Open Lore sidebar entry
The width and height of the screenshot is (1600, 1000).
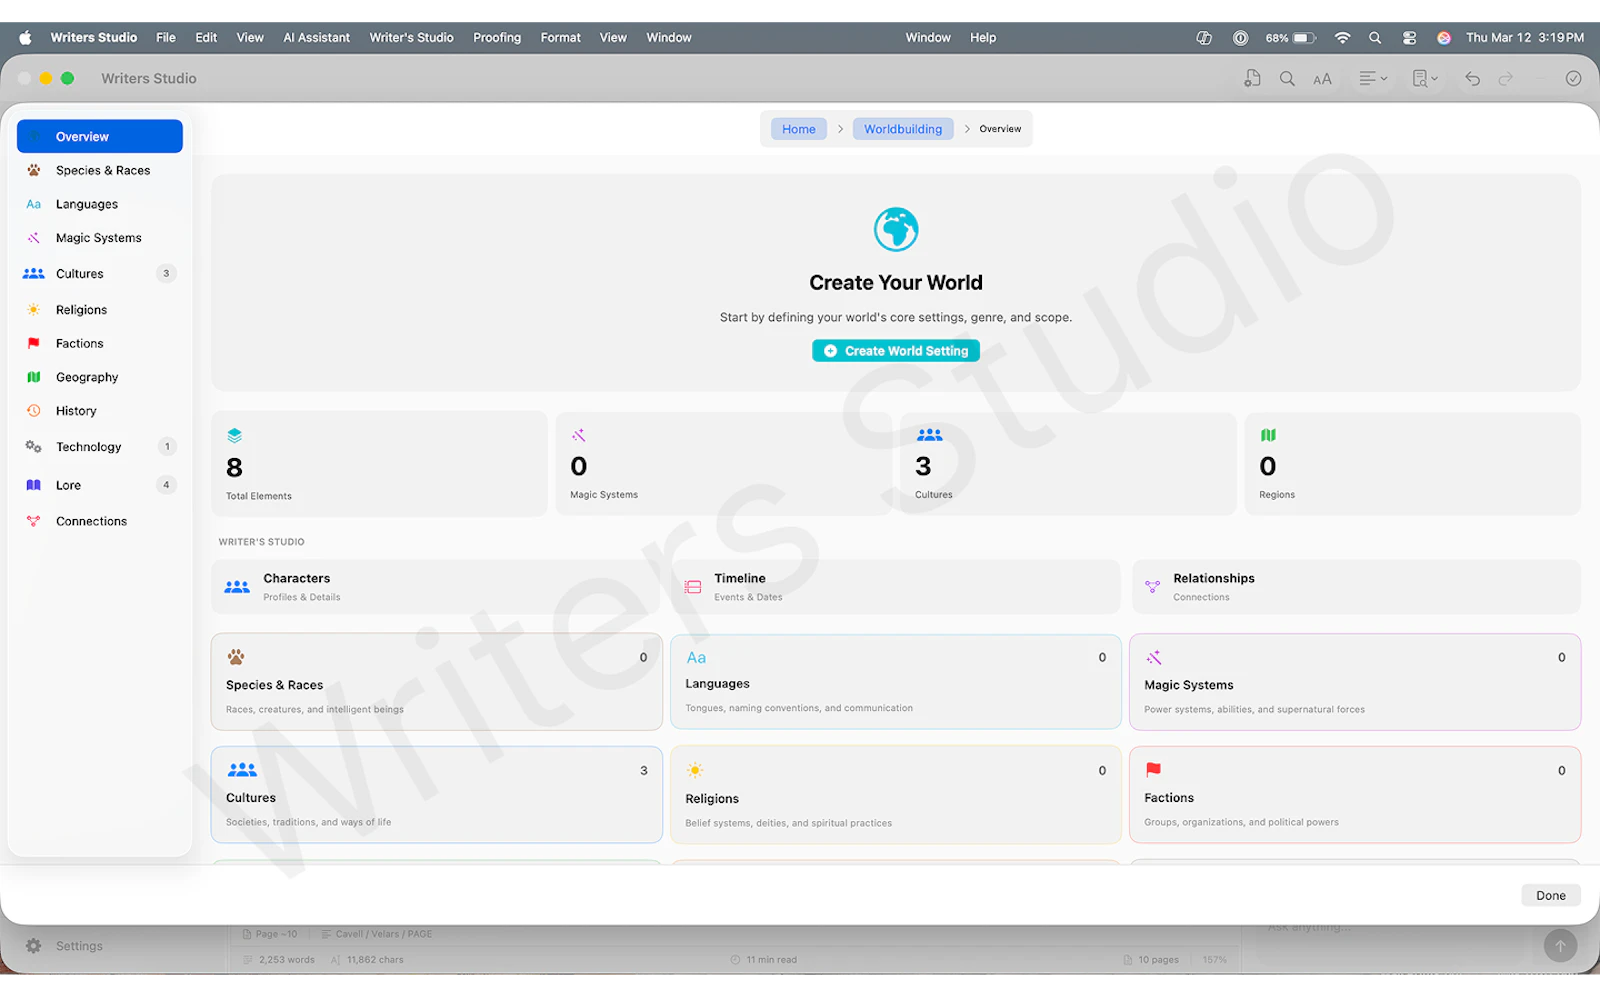(100, 485)
